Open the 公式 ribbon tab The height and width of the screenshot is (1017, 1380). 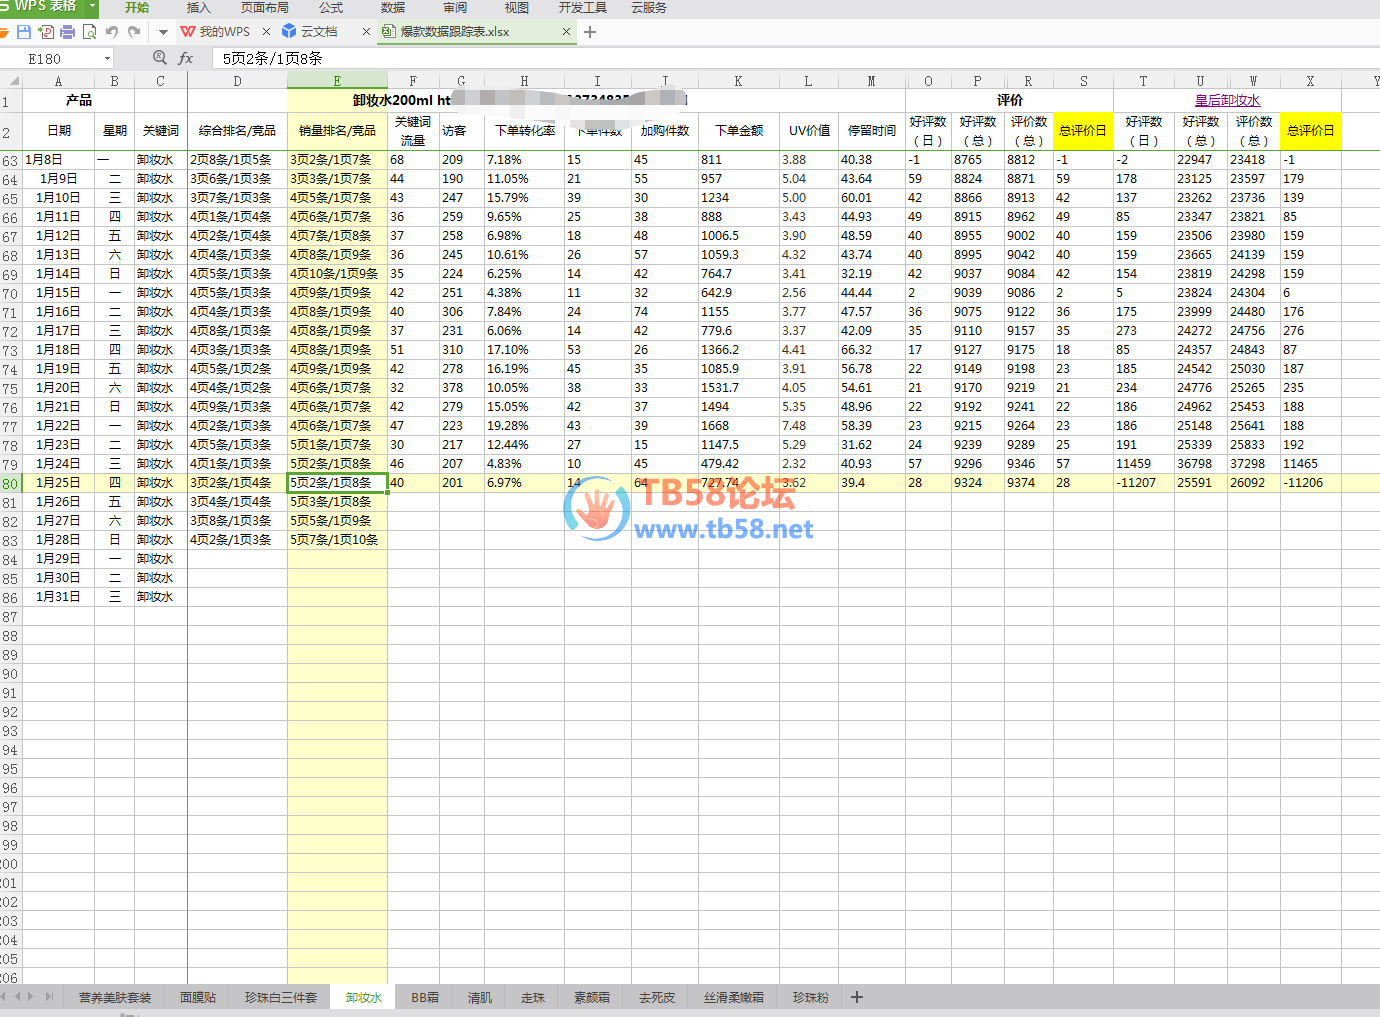click(331, 7)
